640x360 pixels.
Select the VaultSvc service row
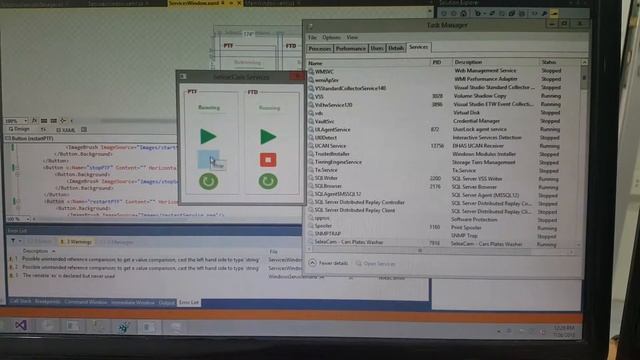(x=443, y=121)
